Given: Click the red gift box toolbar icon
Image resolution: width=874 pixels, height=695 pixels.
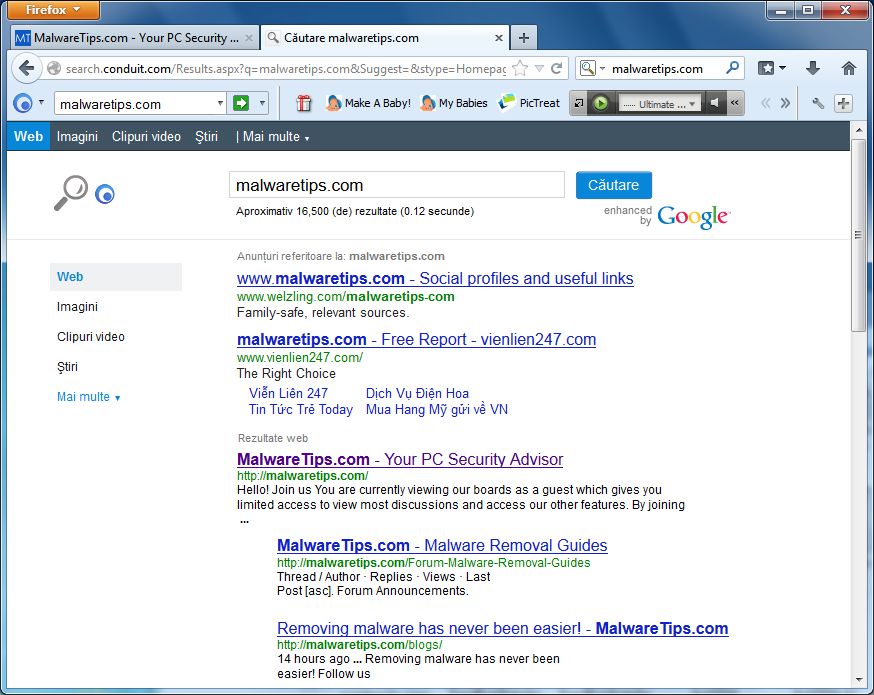Looking at the screenshot, I should point(303,103).
